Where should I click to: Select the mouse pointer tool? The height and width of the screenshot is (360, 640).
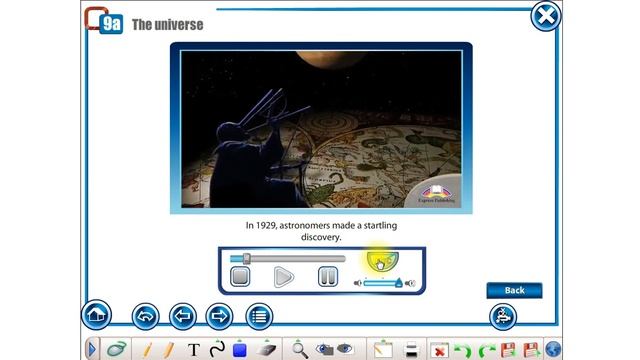click(x=117, y=349)
